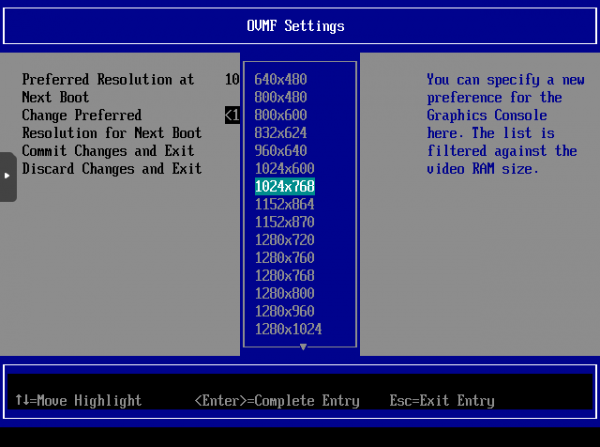This screenshot has width=600, height=447.
Task: Pick the 960x640 resolution entry
Action: tap(280, 150)
